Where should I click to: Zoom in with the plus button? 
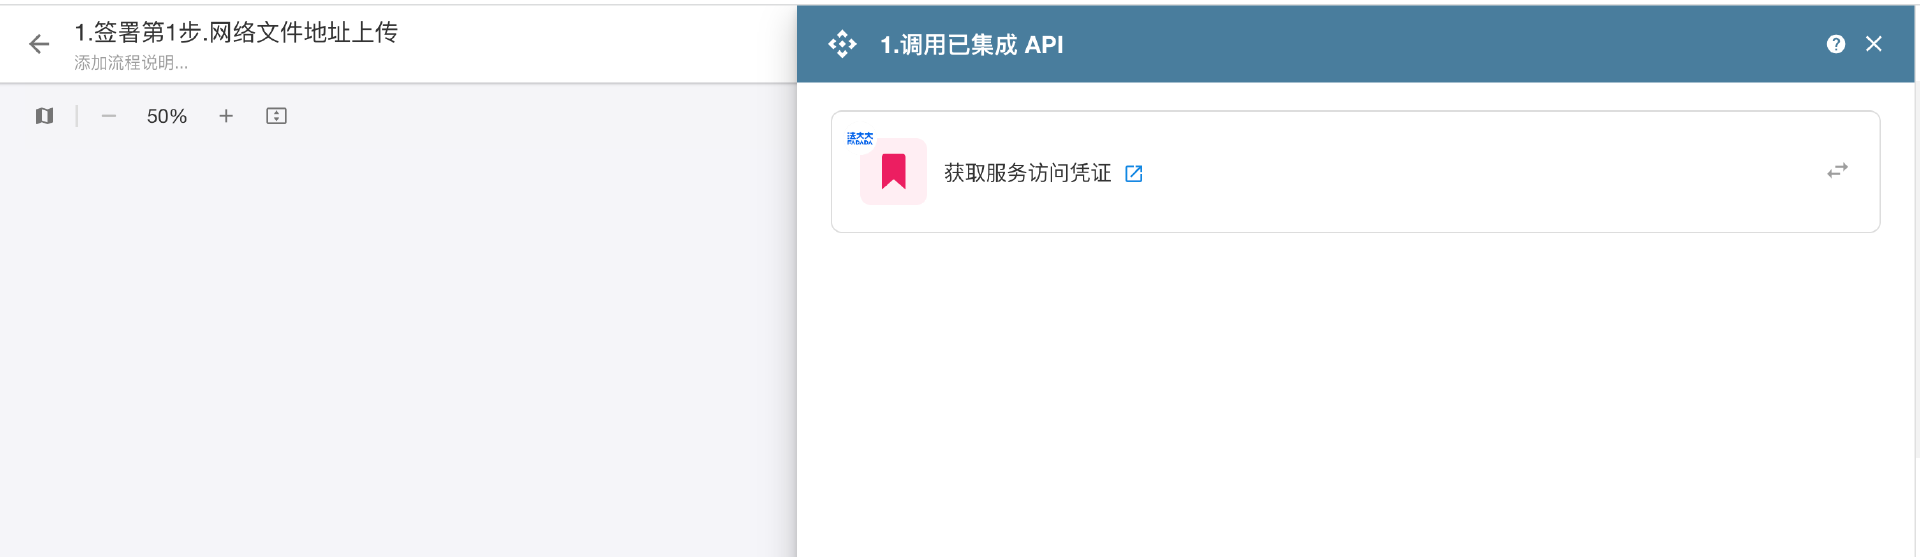[x=226, y=116]
